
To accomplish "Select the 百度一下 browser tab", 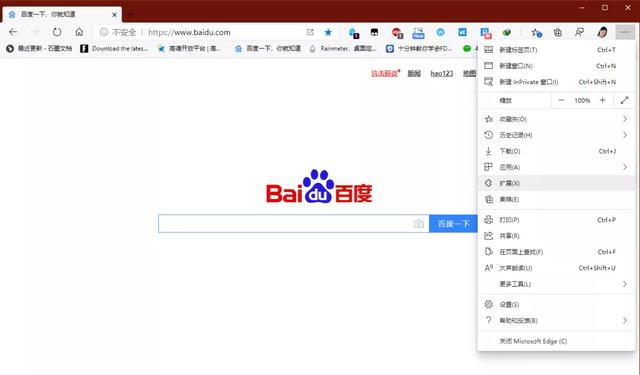I will tap(62, 14).
